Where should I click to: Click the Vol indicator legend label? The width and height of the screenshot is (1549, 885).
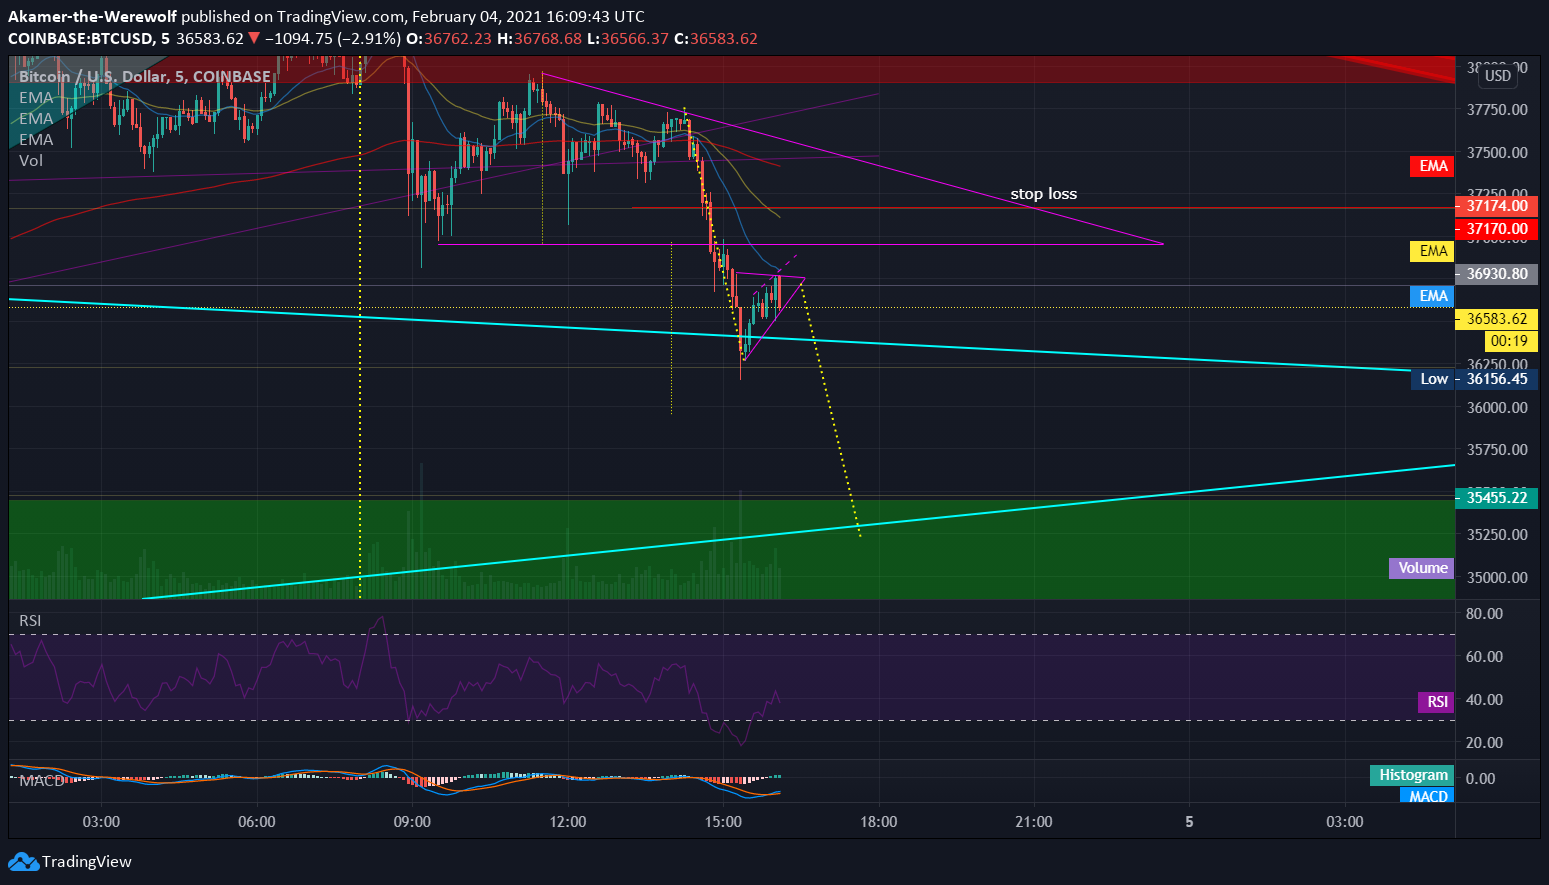coord(31,161)
